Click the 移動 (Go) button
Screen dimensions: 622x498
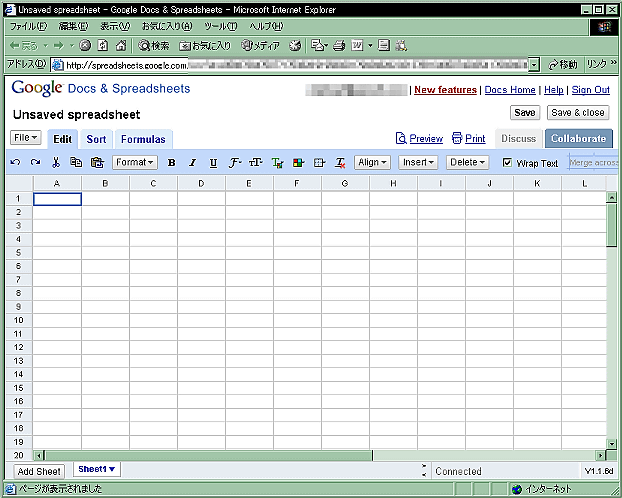tap(563, 64)
